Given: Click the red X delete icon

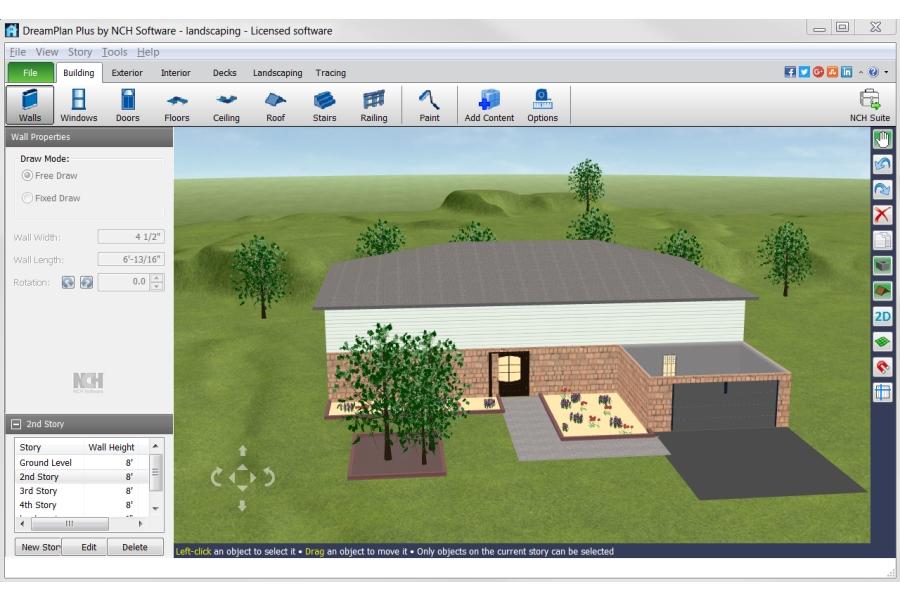Looking at the screenshot, I should [882, 215].
